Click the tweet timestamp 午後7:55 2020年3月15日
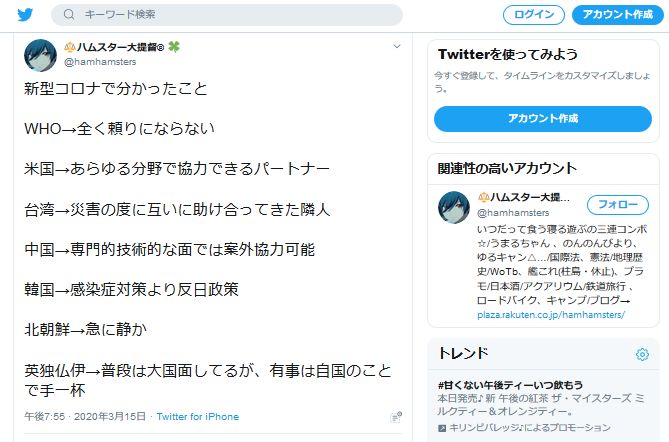This screenshot has height=442, width=669. pos(85,417)
